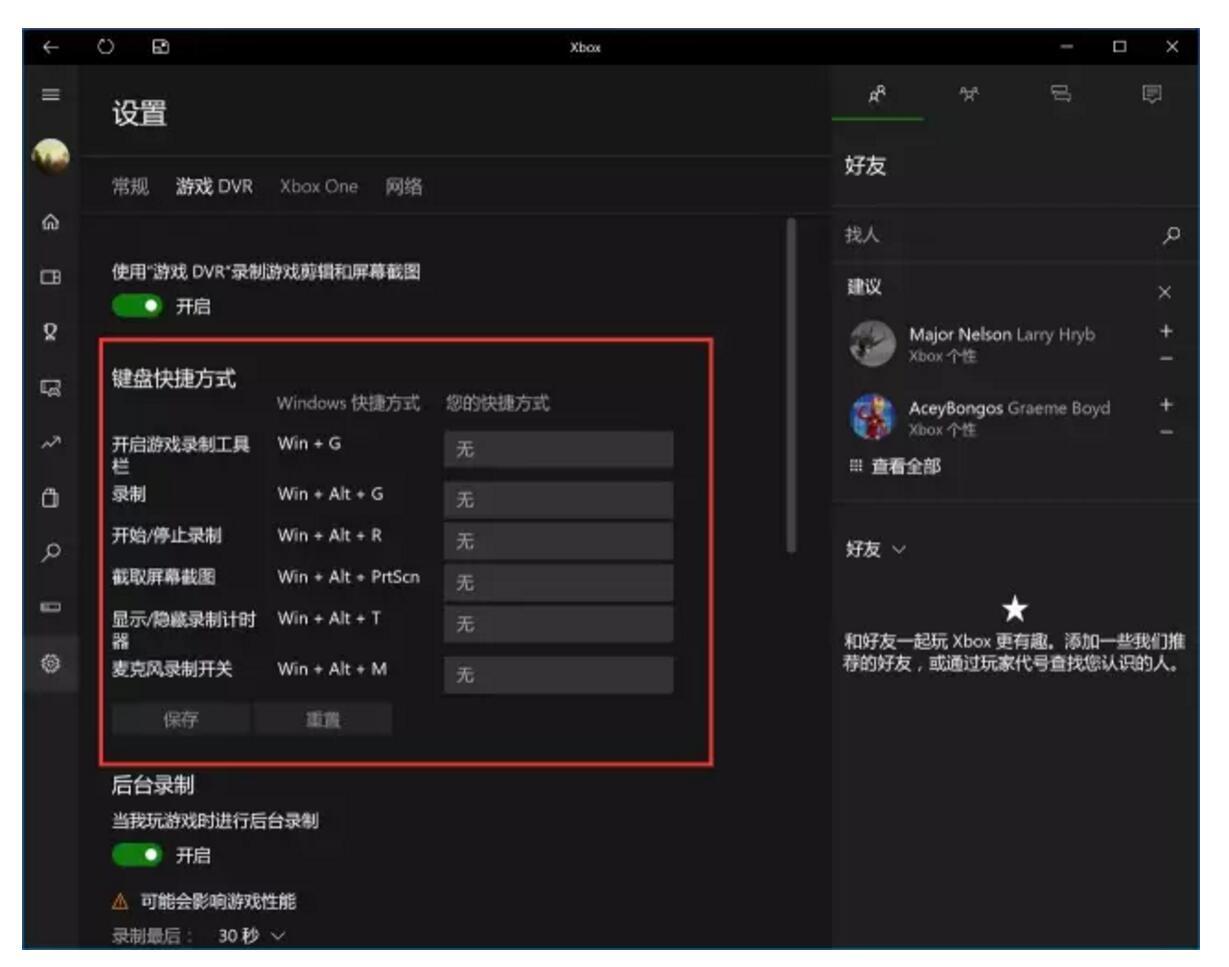Open Achievements trophy icon in sidebar
Screen dimensions: 1229x967
(51, 331)
